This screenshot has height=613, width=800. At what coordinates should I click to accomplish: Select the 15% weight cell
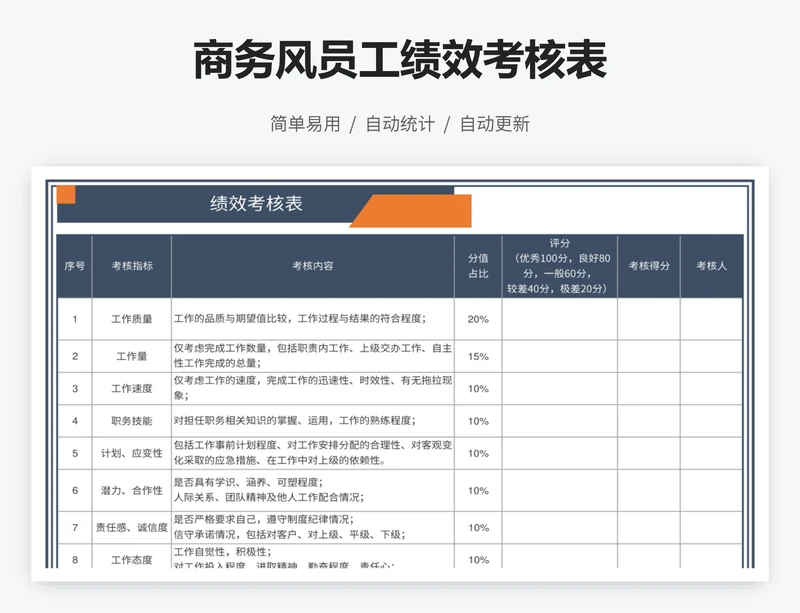478,356
